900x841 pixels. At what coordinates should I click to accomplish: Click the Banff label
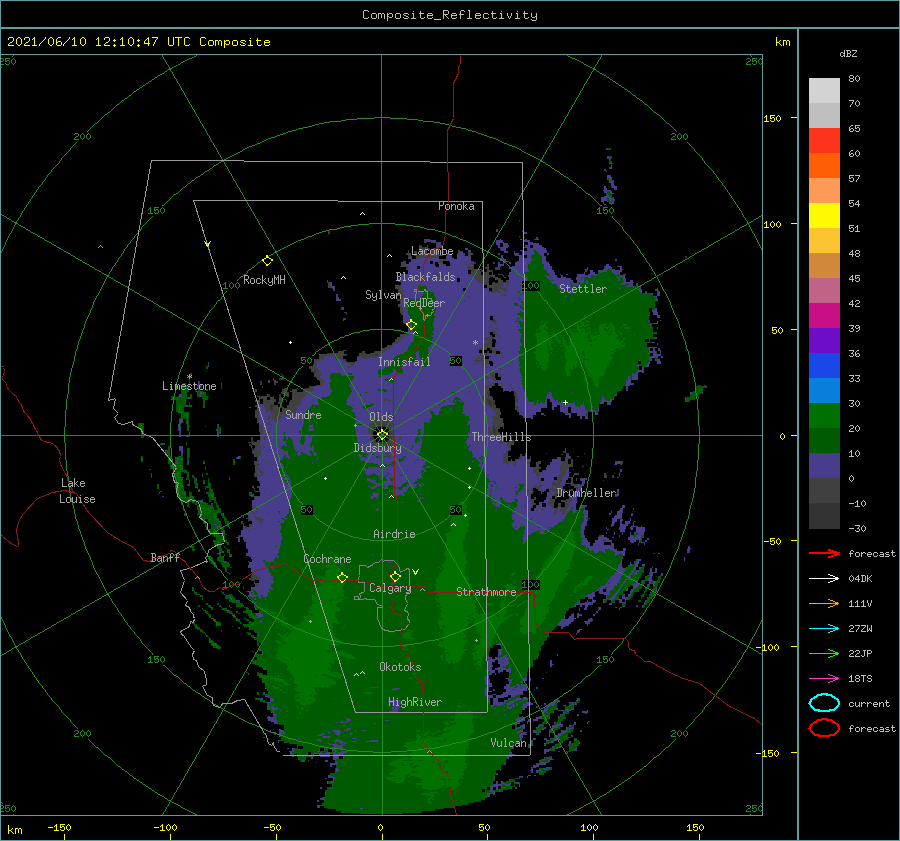[x=165, y=557]
